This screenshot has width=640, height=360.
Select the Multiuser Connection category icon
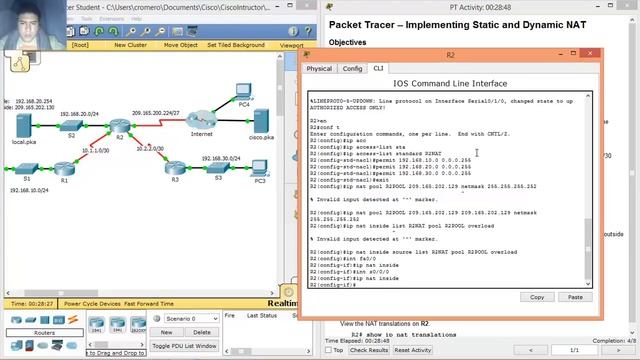[x=71, y=346]
